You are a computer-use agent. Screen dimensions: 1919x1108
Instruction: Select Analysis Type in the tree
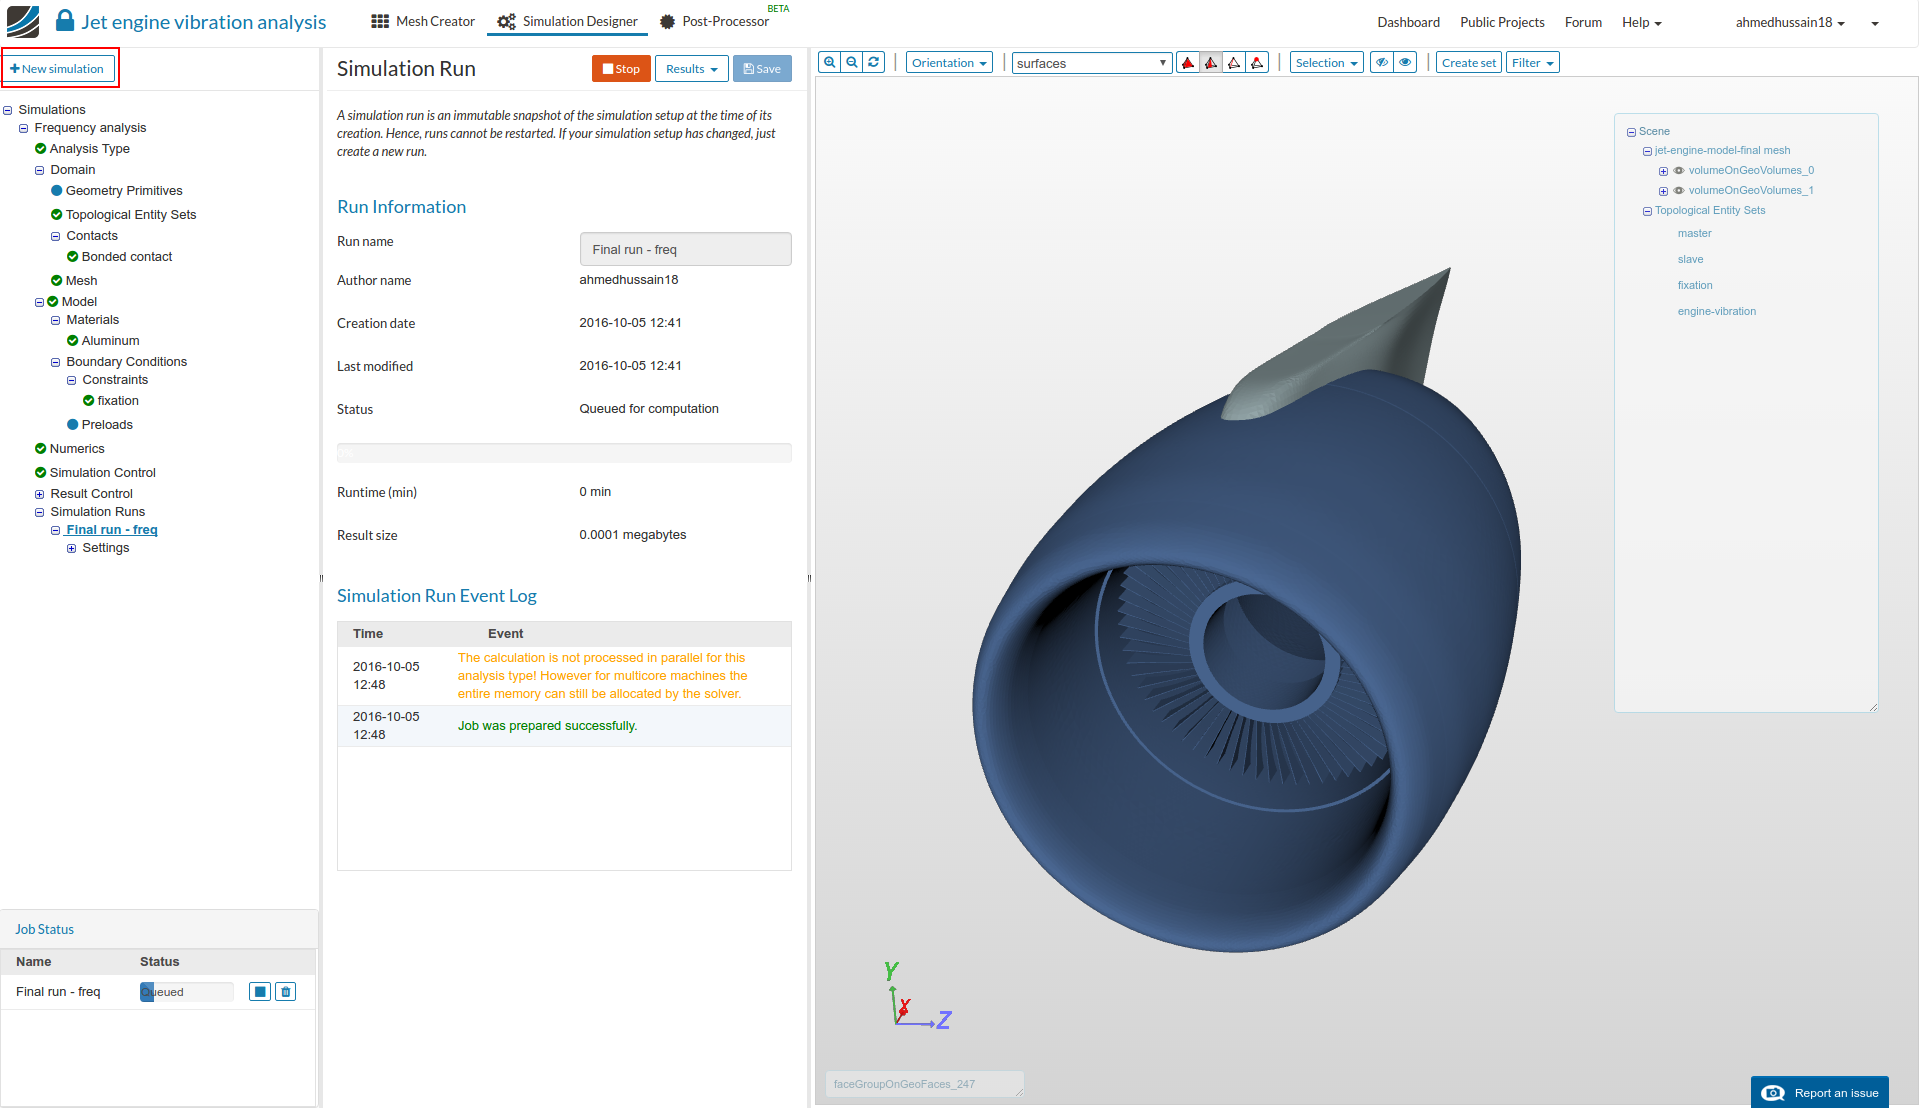click(x=89, y=149)
